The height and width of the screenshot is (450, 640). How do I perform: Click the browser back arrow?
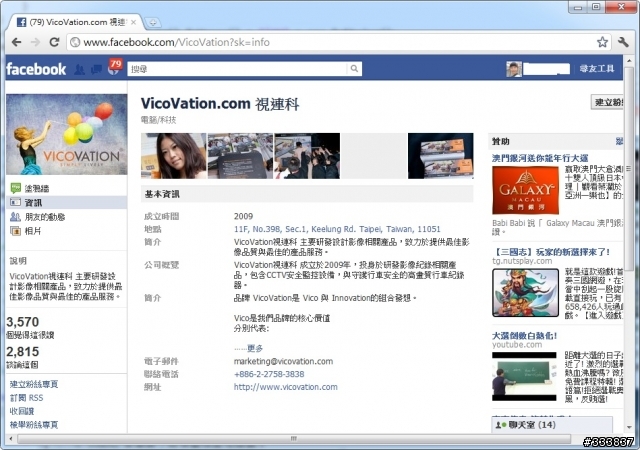click(16, 42)
